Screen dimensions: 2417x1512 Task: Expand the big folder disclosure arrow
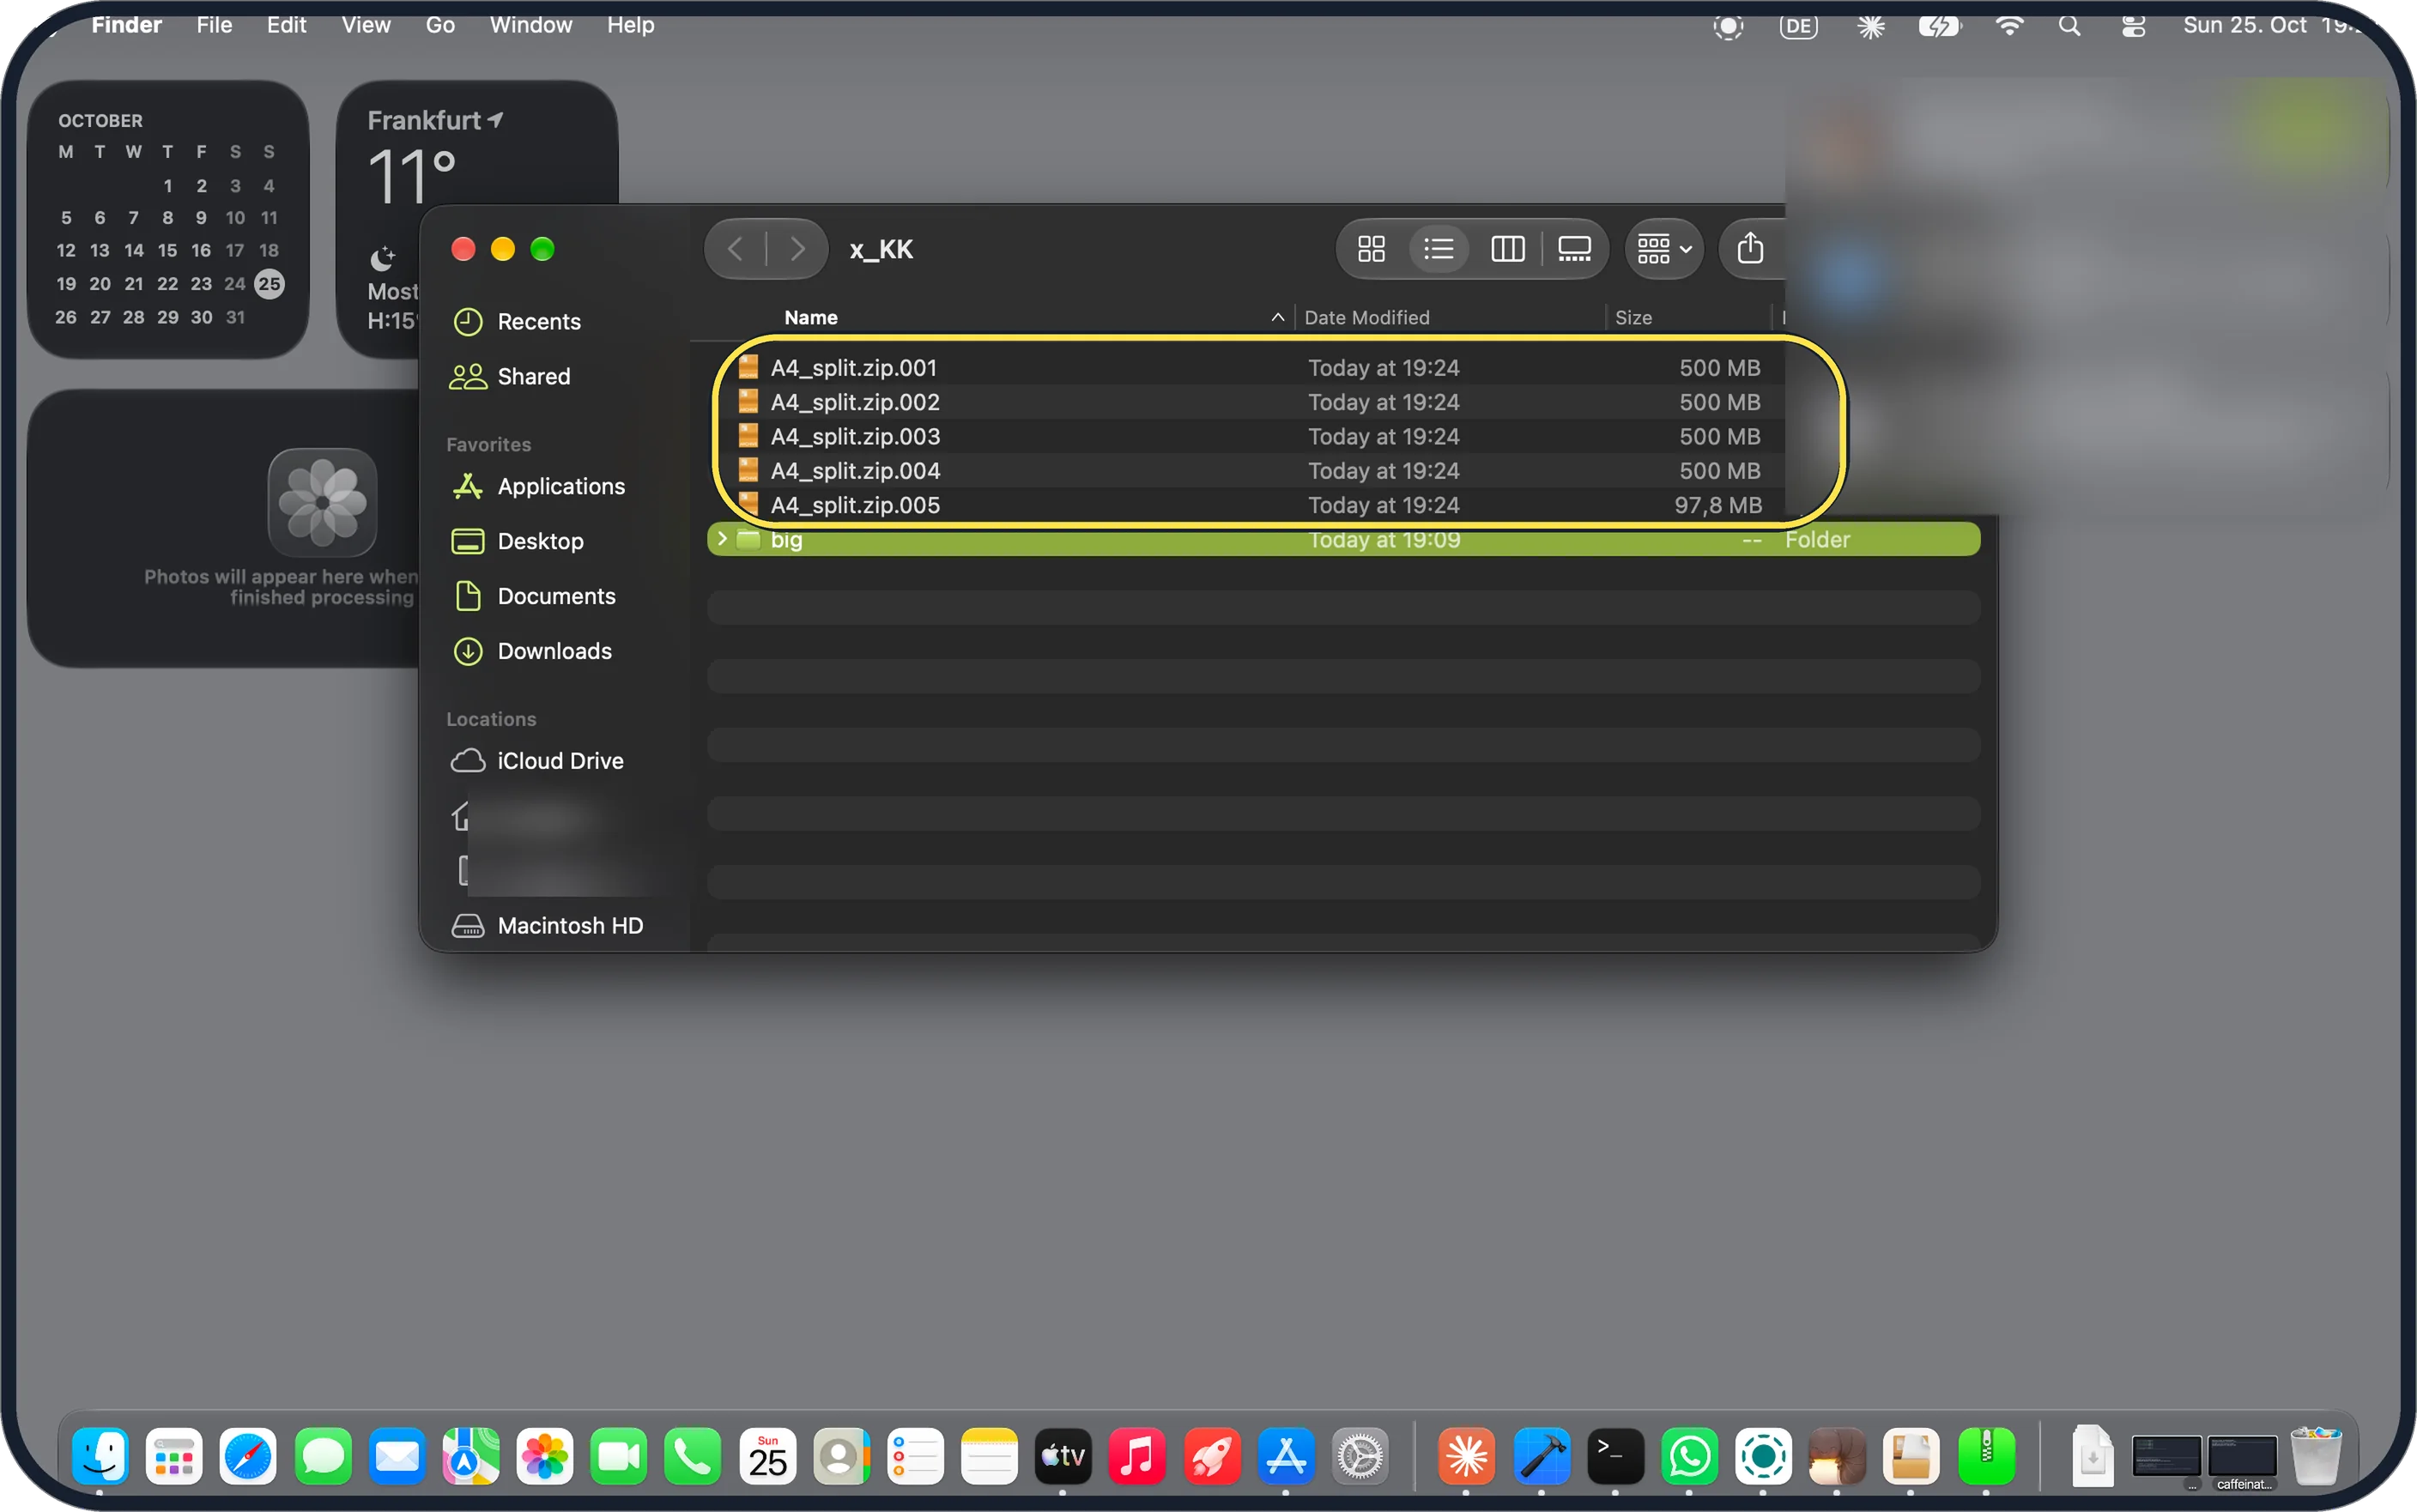point(722,539)
